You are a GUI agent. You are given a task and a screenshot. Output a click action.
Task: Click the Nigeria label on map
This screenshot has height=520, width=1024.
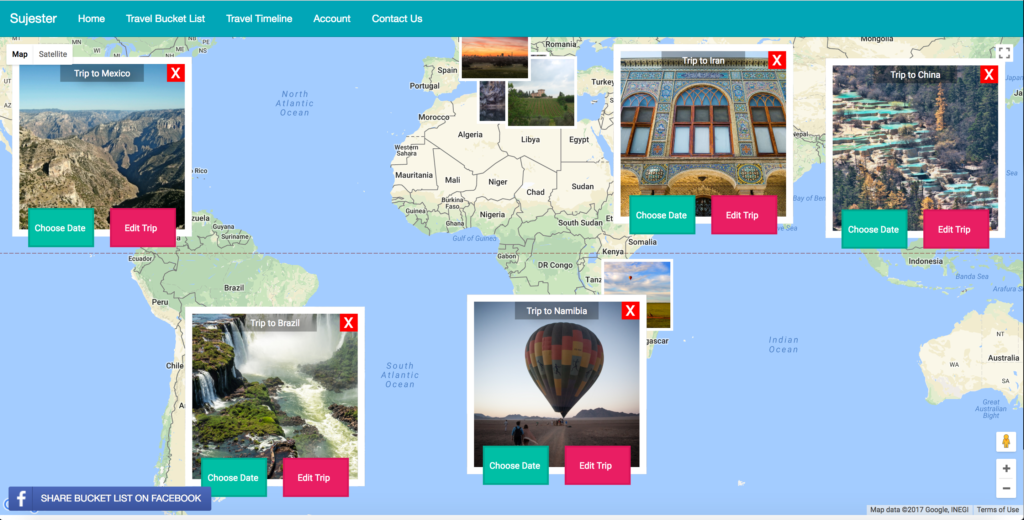click(x=492, y=214)
